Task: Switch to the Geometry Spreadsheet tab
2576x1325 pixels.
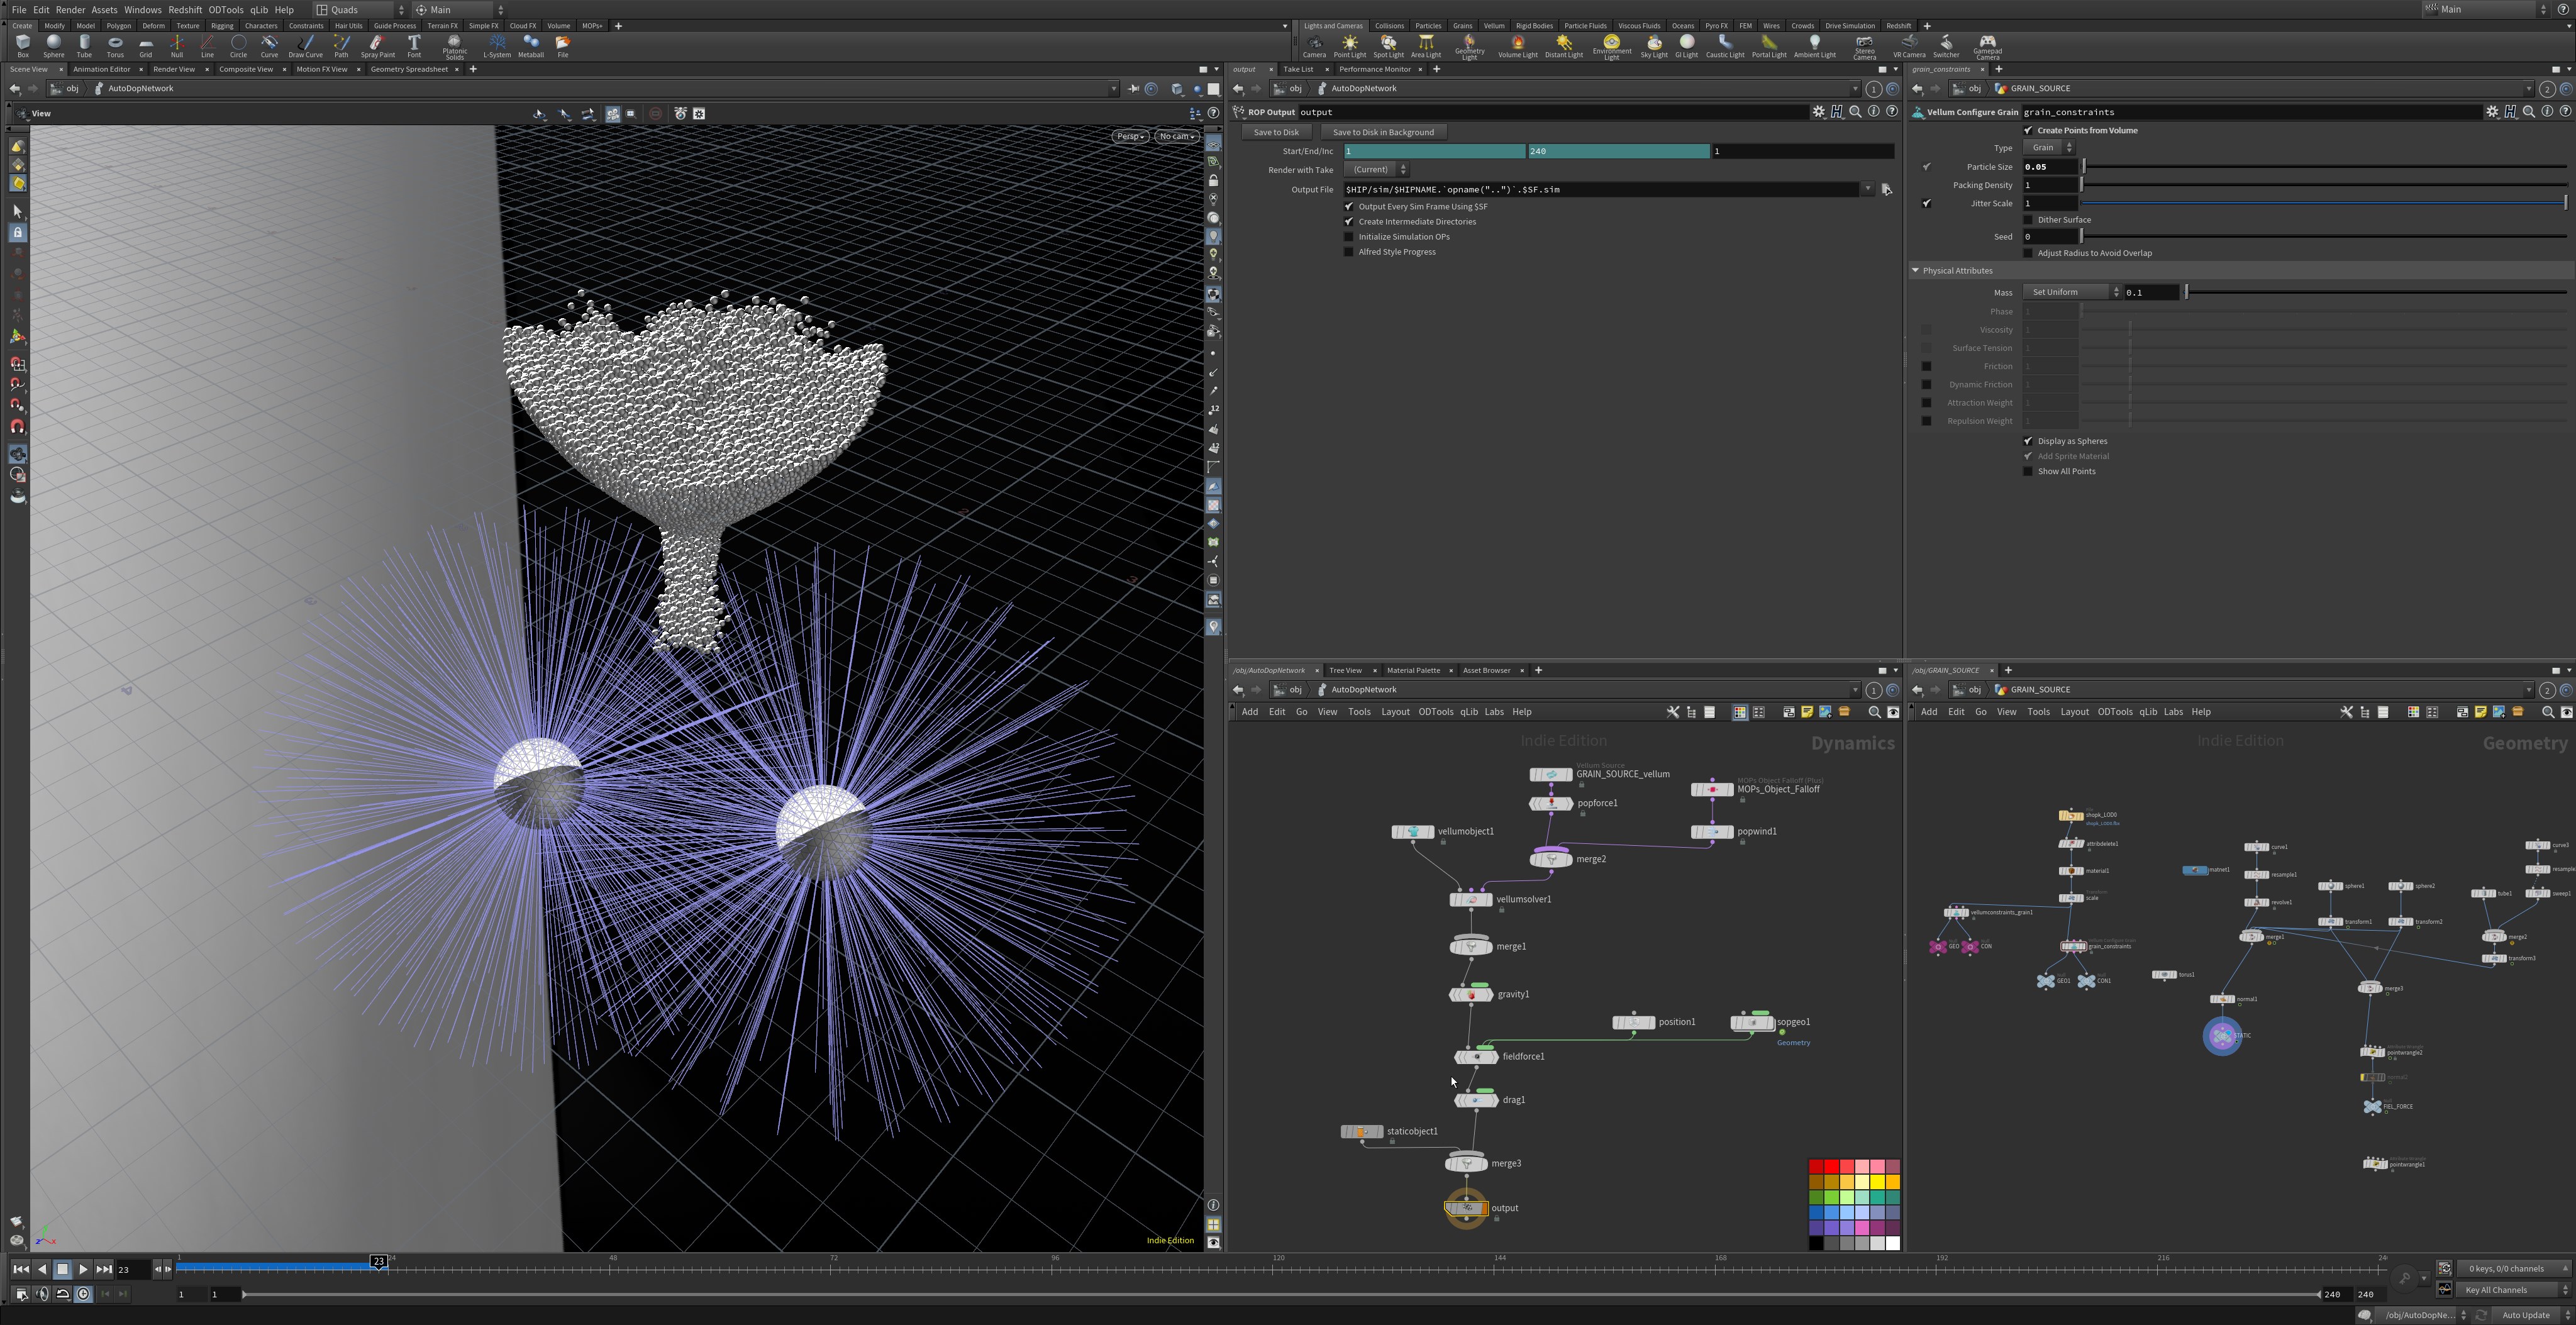Action: pyautogui.click(x=409, y=69)
